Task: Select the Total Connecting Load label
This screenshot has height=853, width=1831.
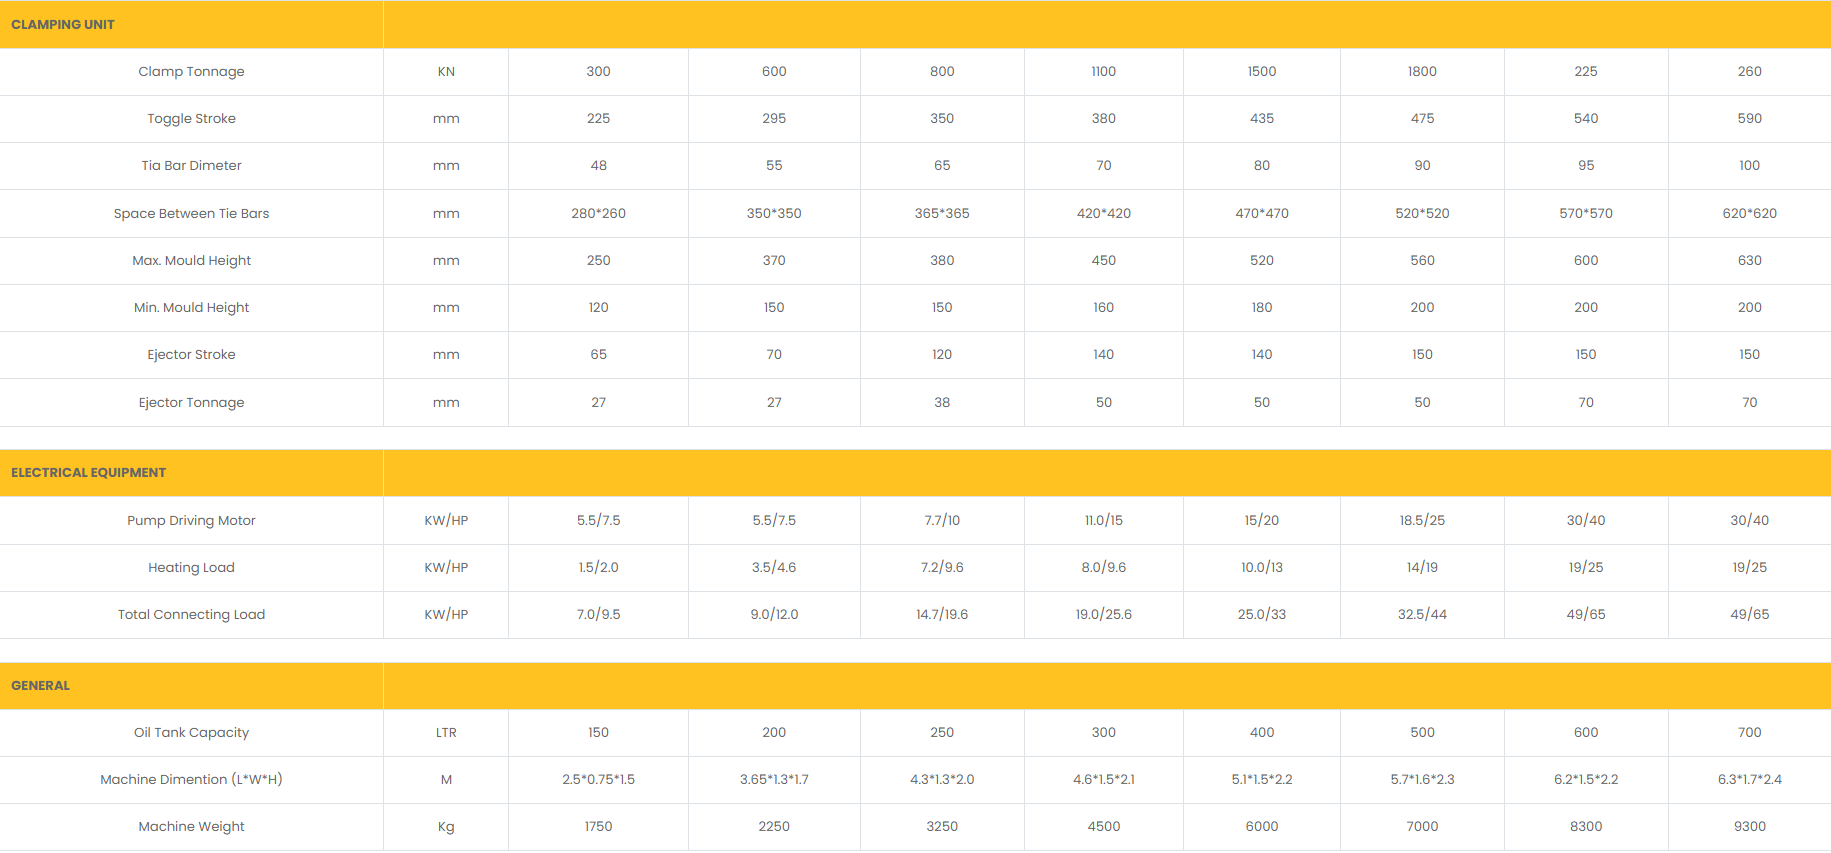Action: point(191,614)
